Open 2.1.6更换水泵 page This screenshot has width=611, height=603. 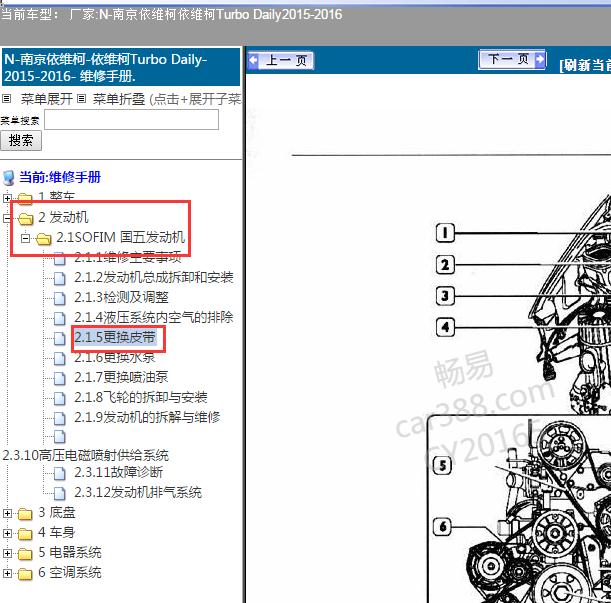point(115,357)
